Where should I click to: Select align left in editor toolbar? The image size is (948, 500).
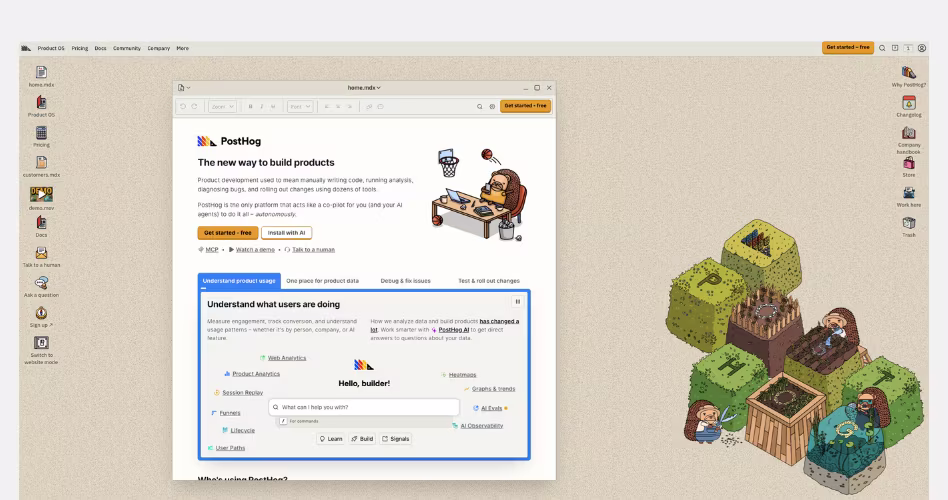(326, 106)
